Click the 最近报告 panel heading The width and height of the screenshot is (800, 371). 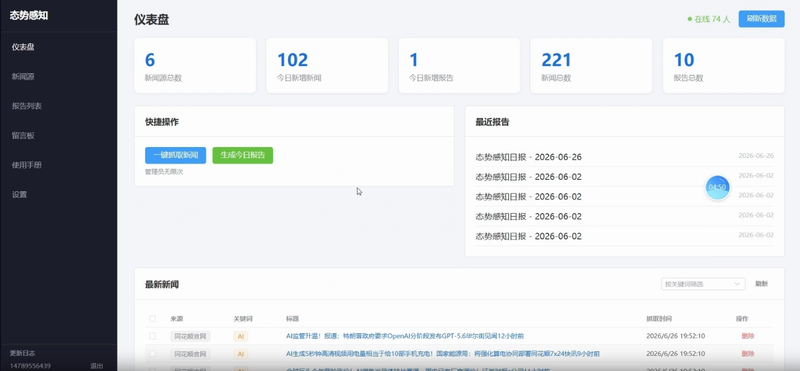492,122
